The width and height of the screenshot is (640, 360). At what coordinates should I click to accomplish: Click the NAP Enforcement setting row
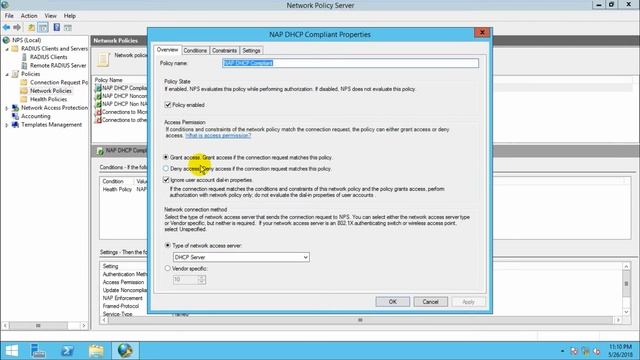[122, 298]
